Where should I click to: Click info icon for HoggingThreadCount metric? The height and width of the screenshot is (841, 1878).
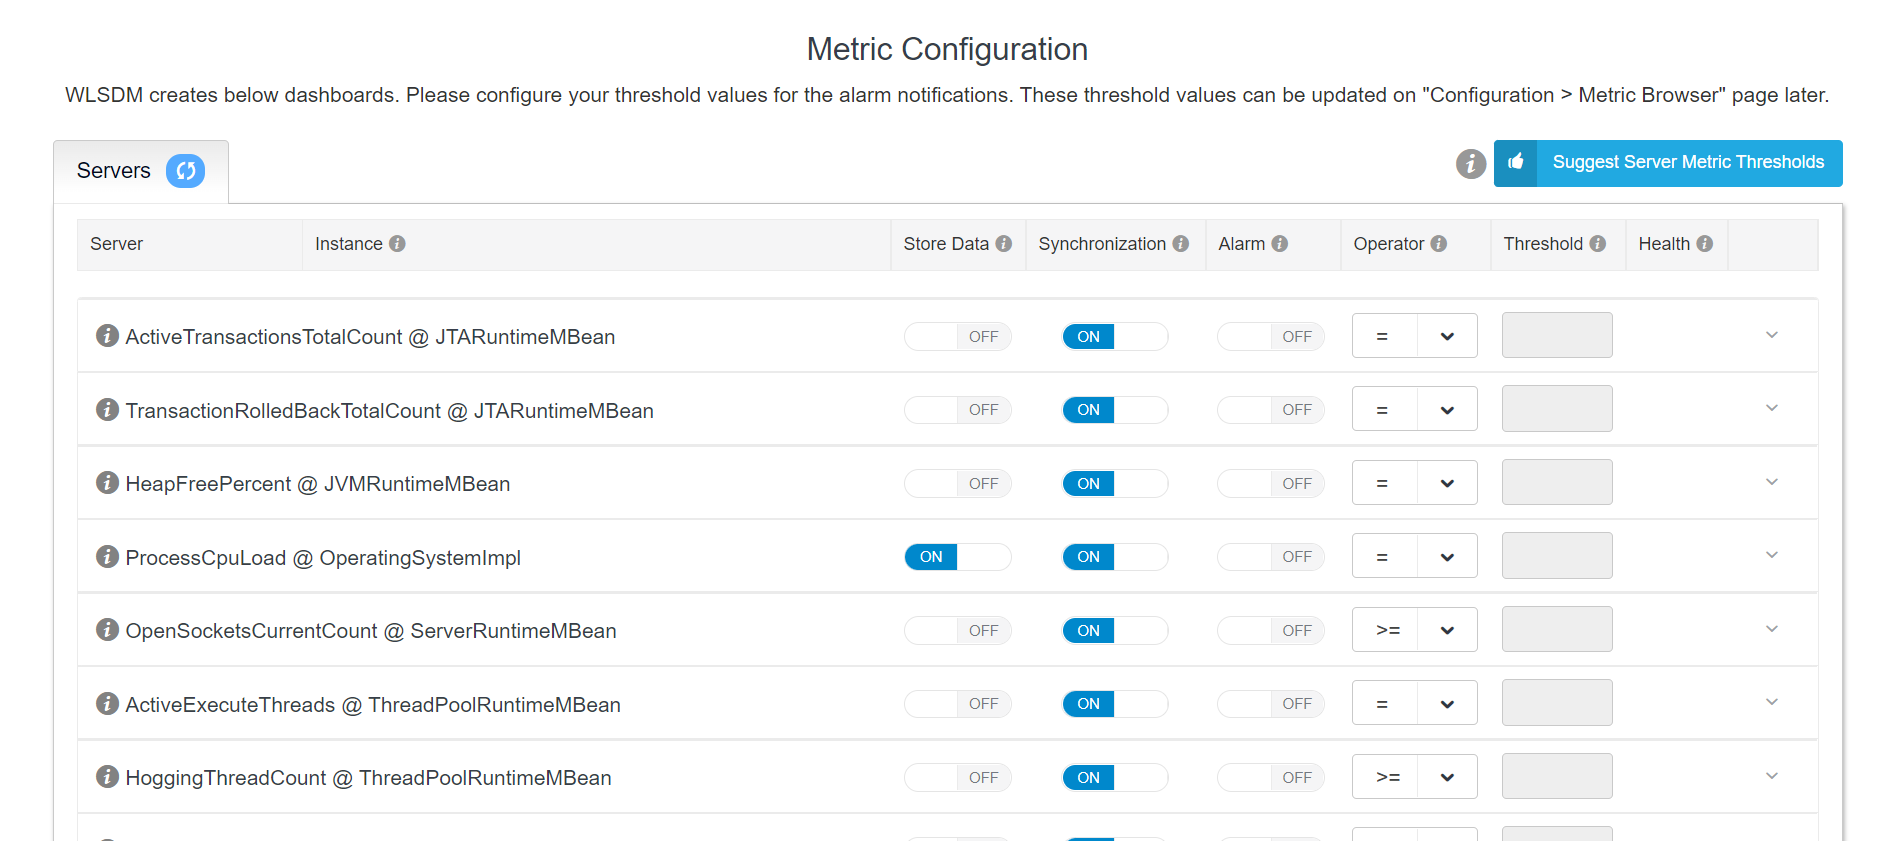(x=107, y=777)
